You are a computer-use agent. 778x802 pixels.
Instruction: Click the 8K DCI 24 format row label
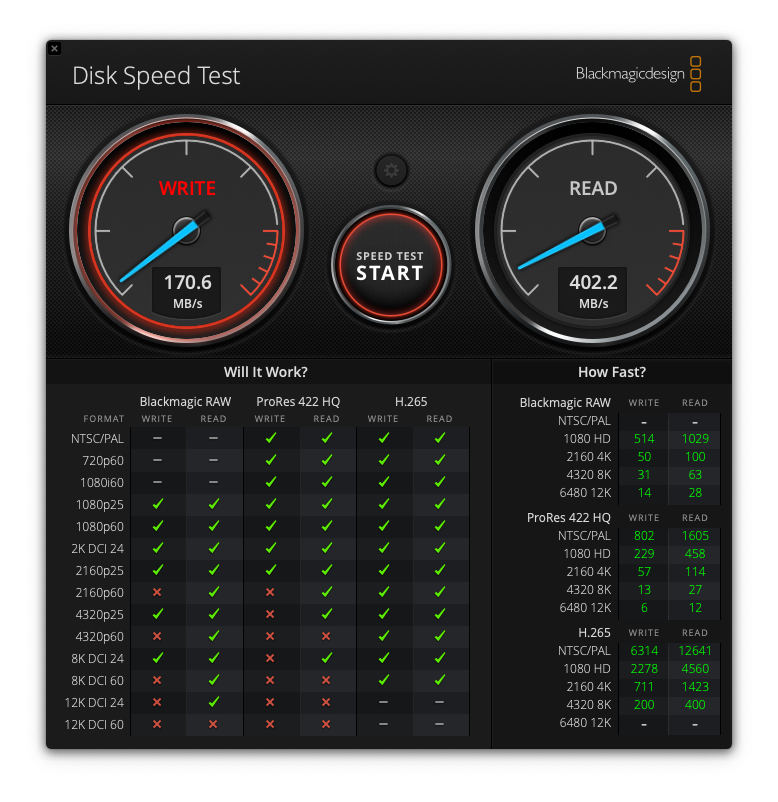point(97,659)
